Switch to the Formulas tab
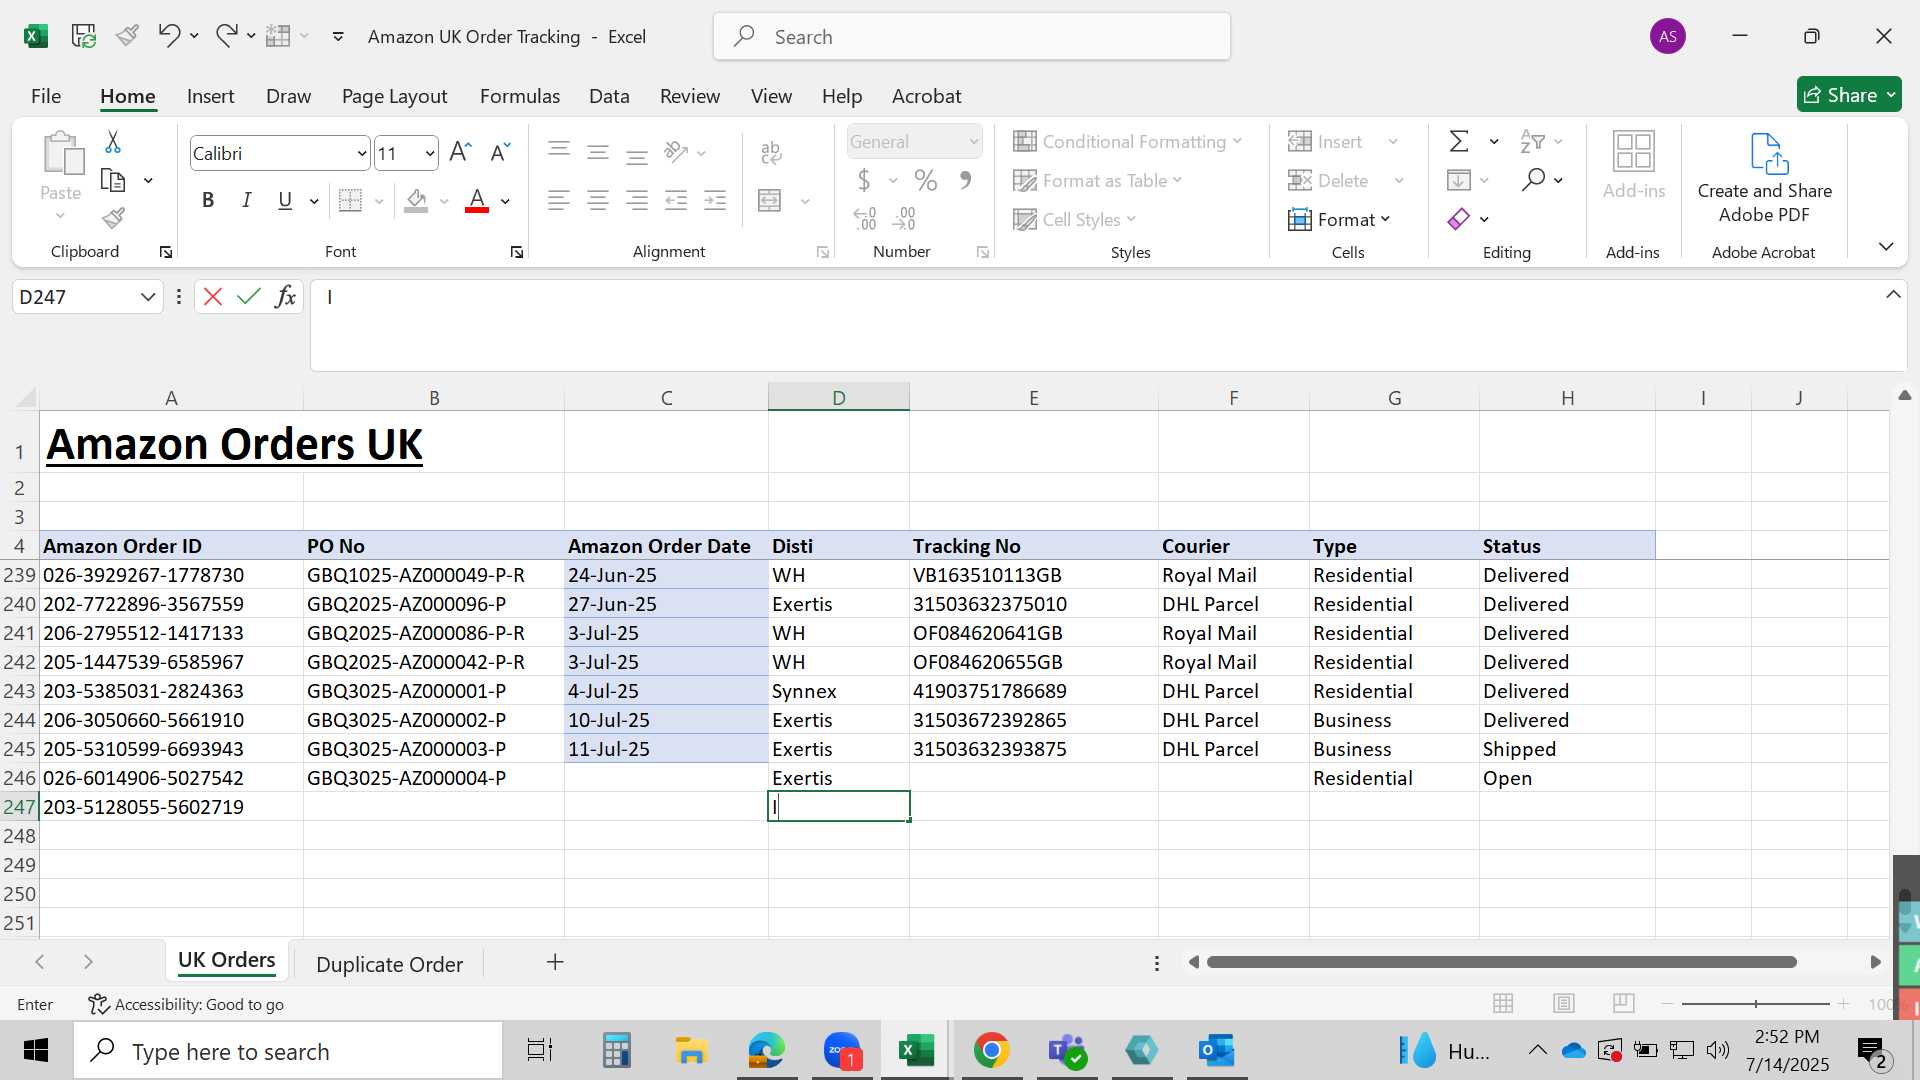This screenshot has width=1920, height=1080. pyautogui.click(x=520, y=96)
